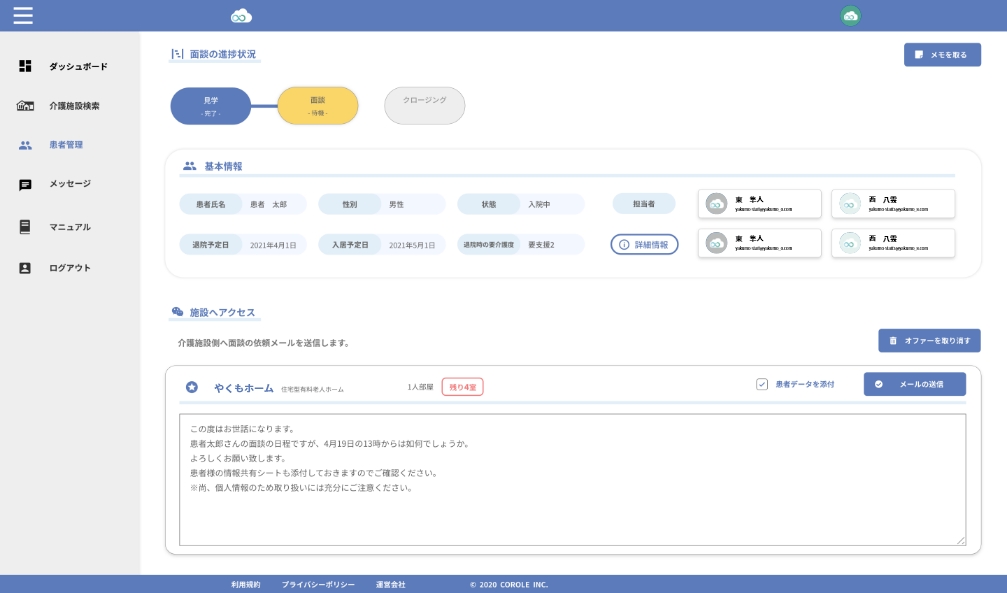Click the オファーを取り消す button
Viewport: 1007px width, 593px height.
[x=929, y=341]
